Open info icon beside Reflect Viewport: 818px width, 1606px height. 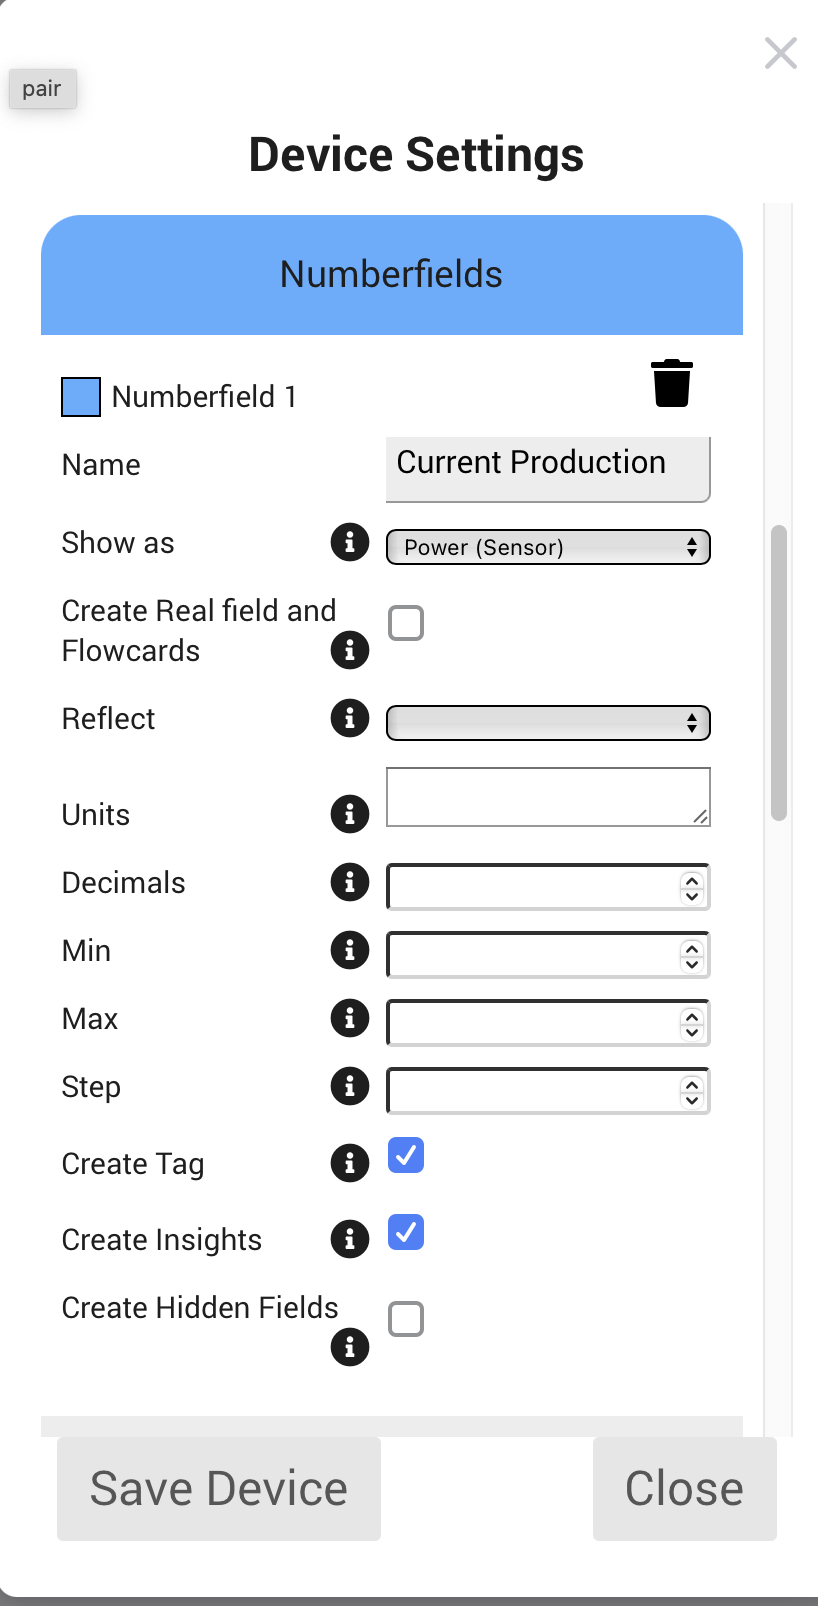point(350,718)
